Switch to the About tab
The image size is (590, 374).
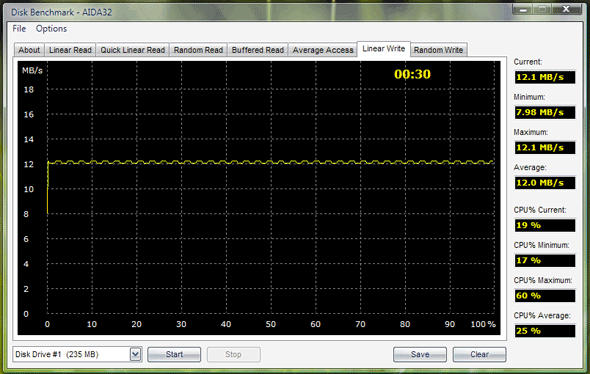[29, 50]
